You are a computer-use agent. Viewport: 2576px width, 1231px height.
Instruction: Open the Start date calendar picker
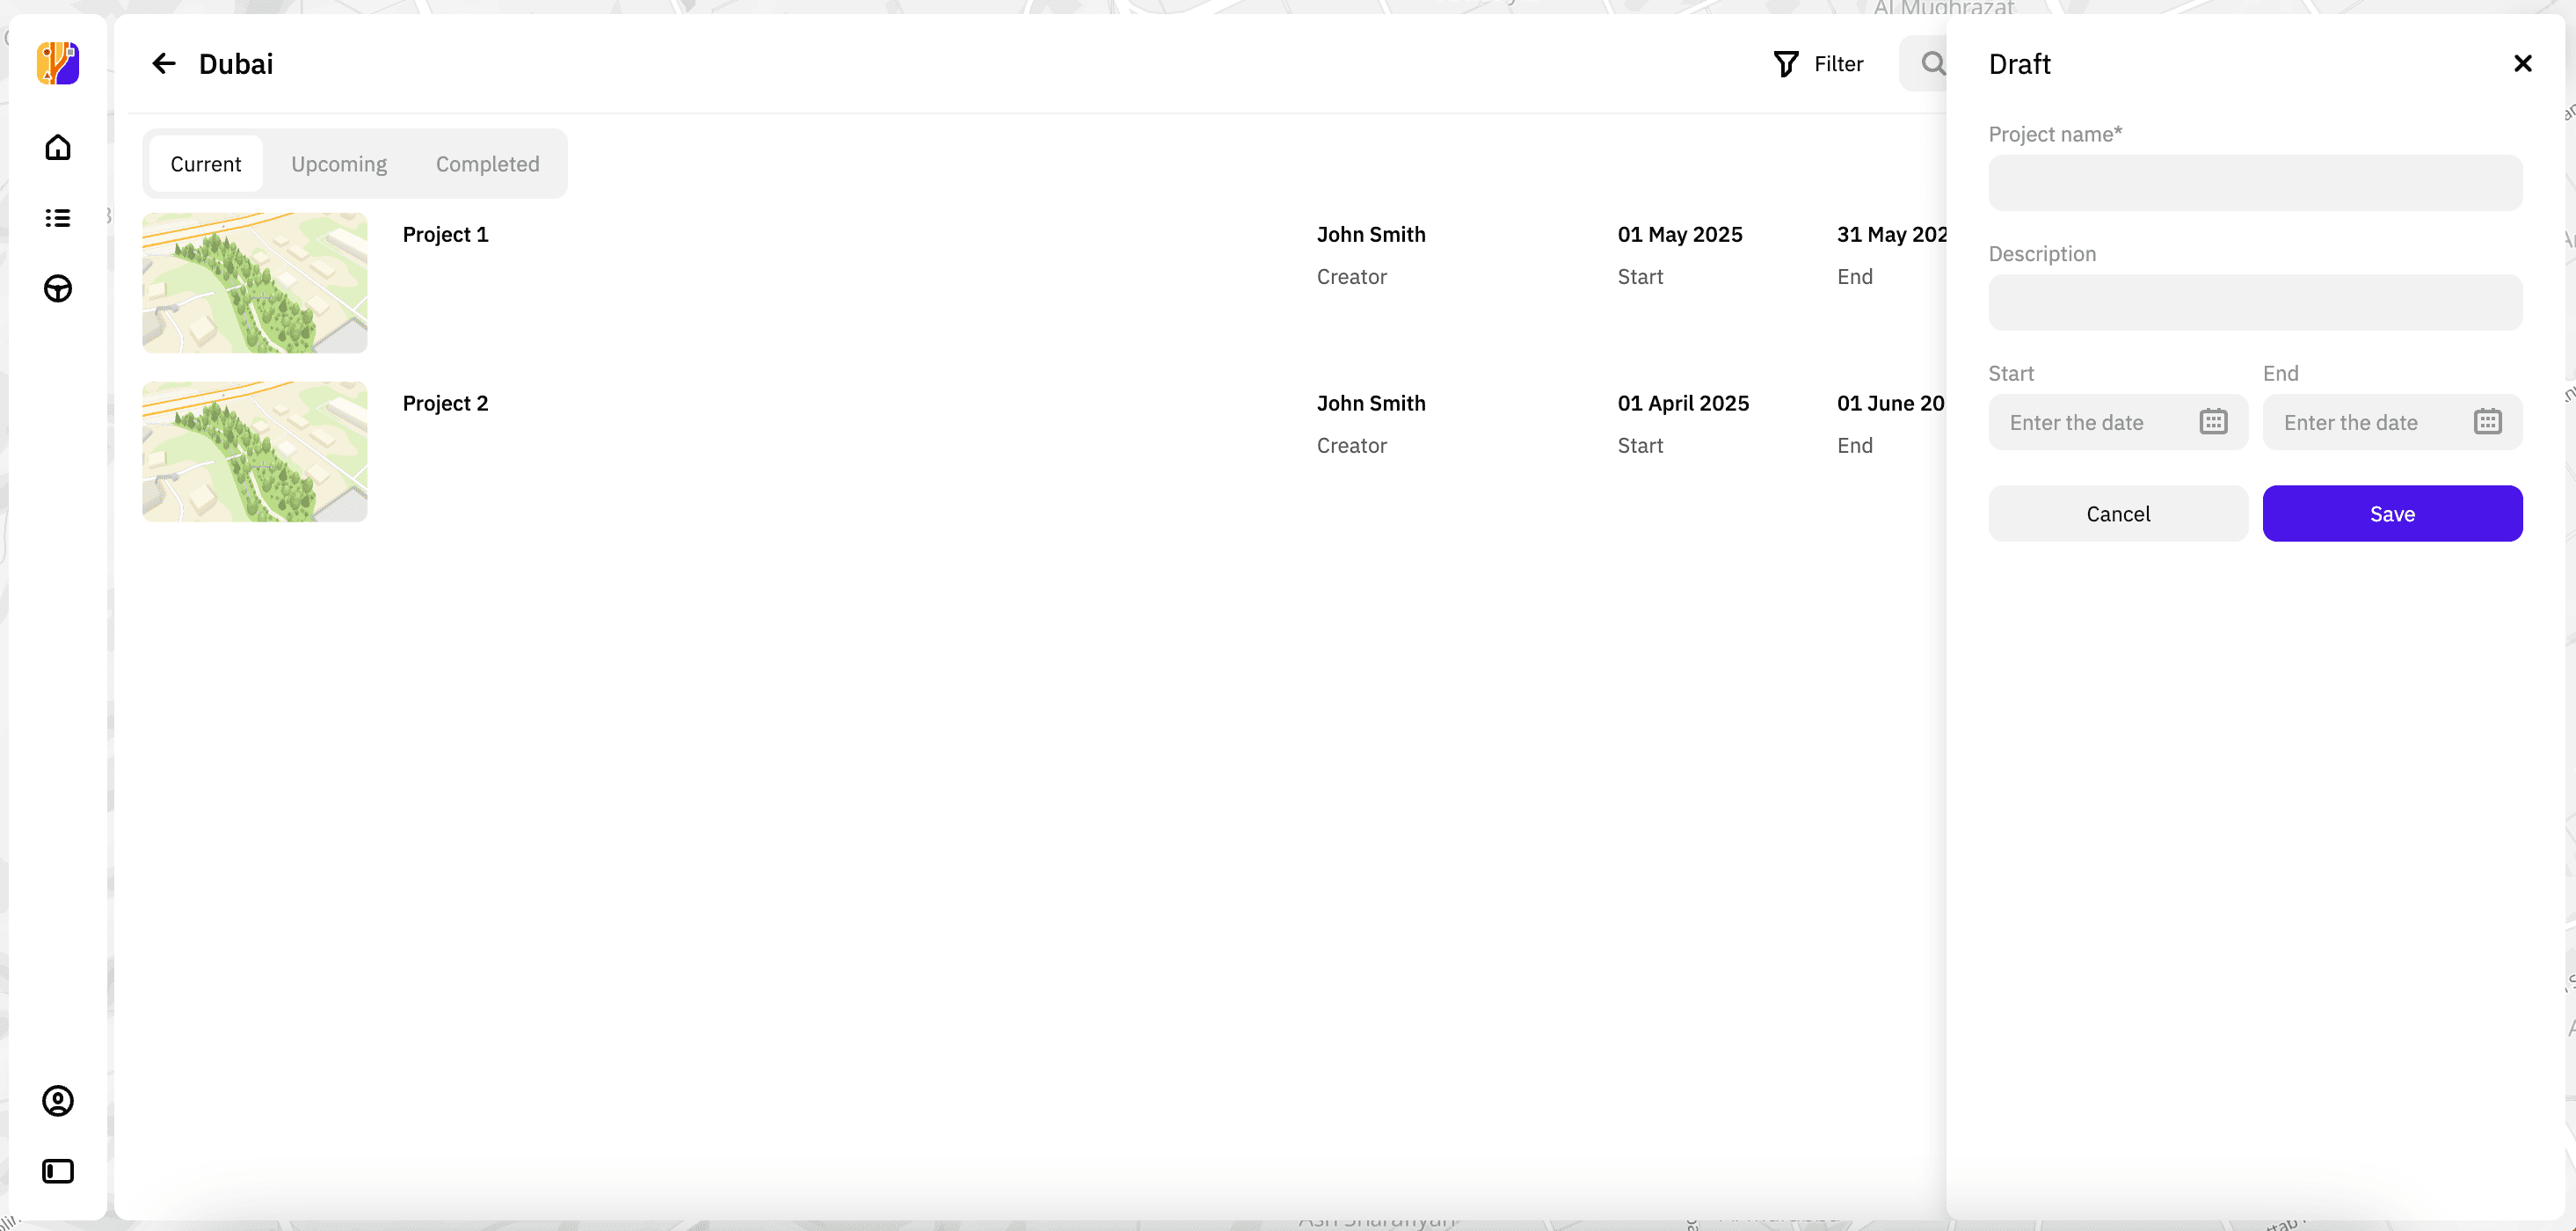2213,421
